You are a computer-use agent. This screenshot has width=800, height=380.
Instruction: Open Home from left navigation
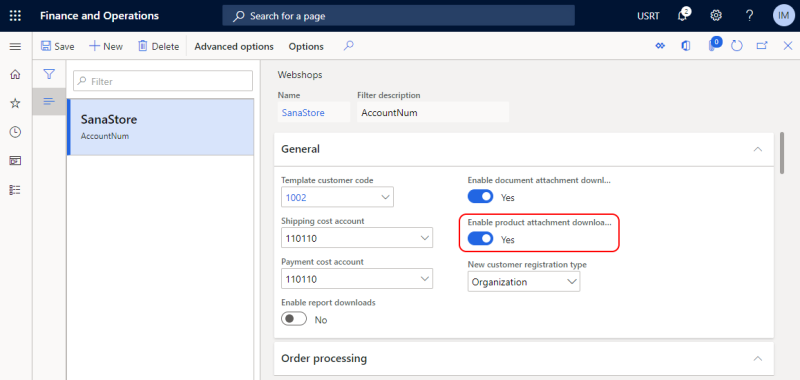[15, 74]
